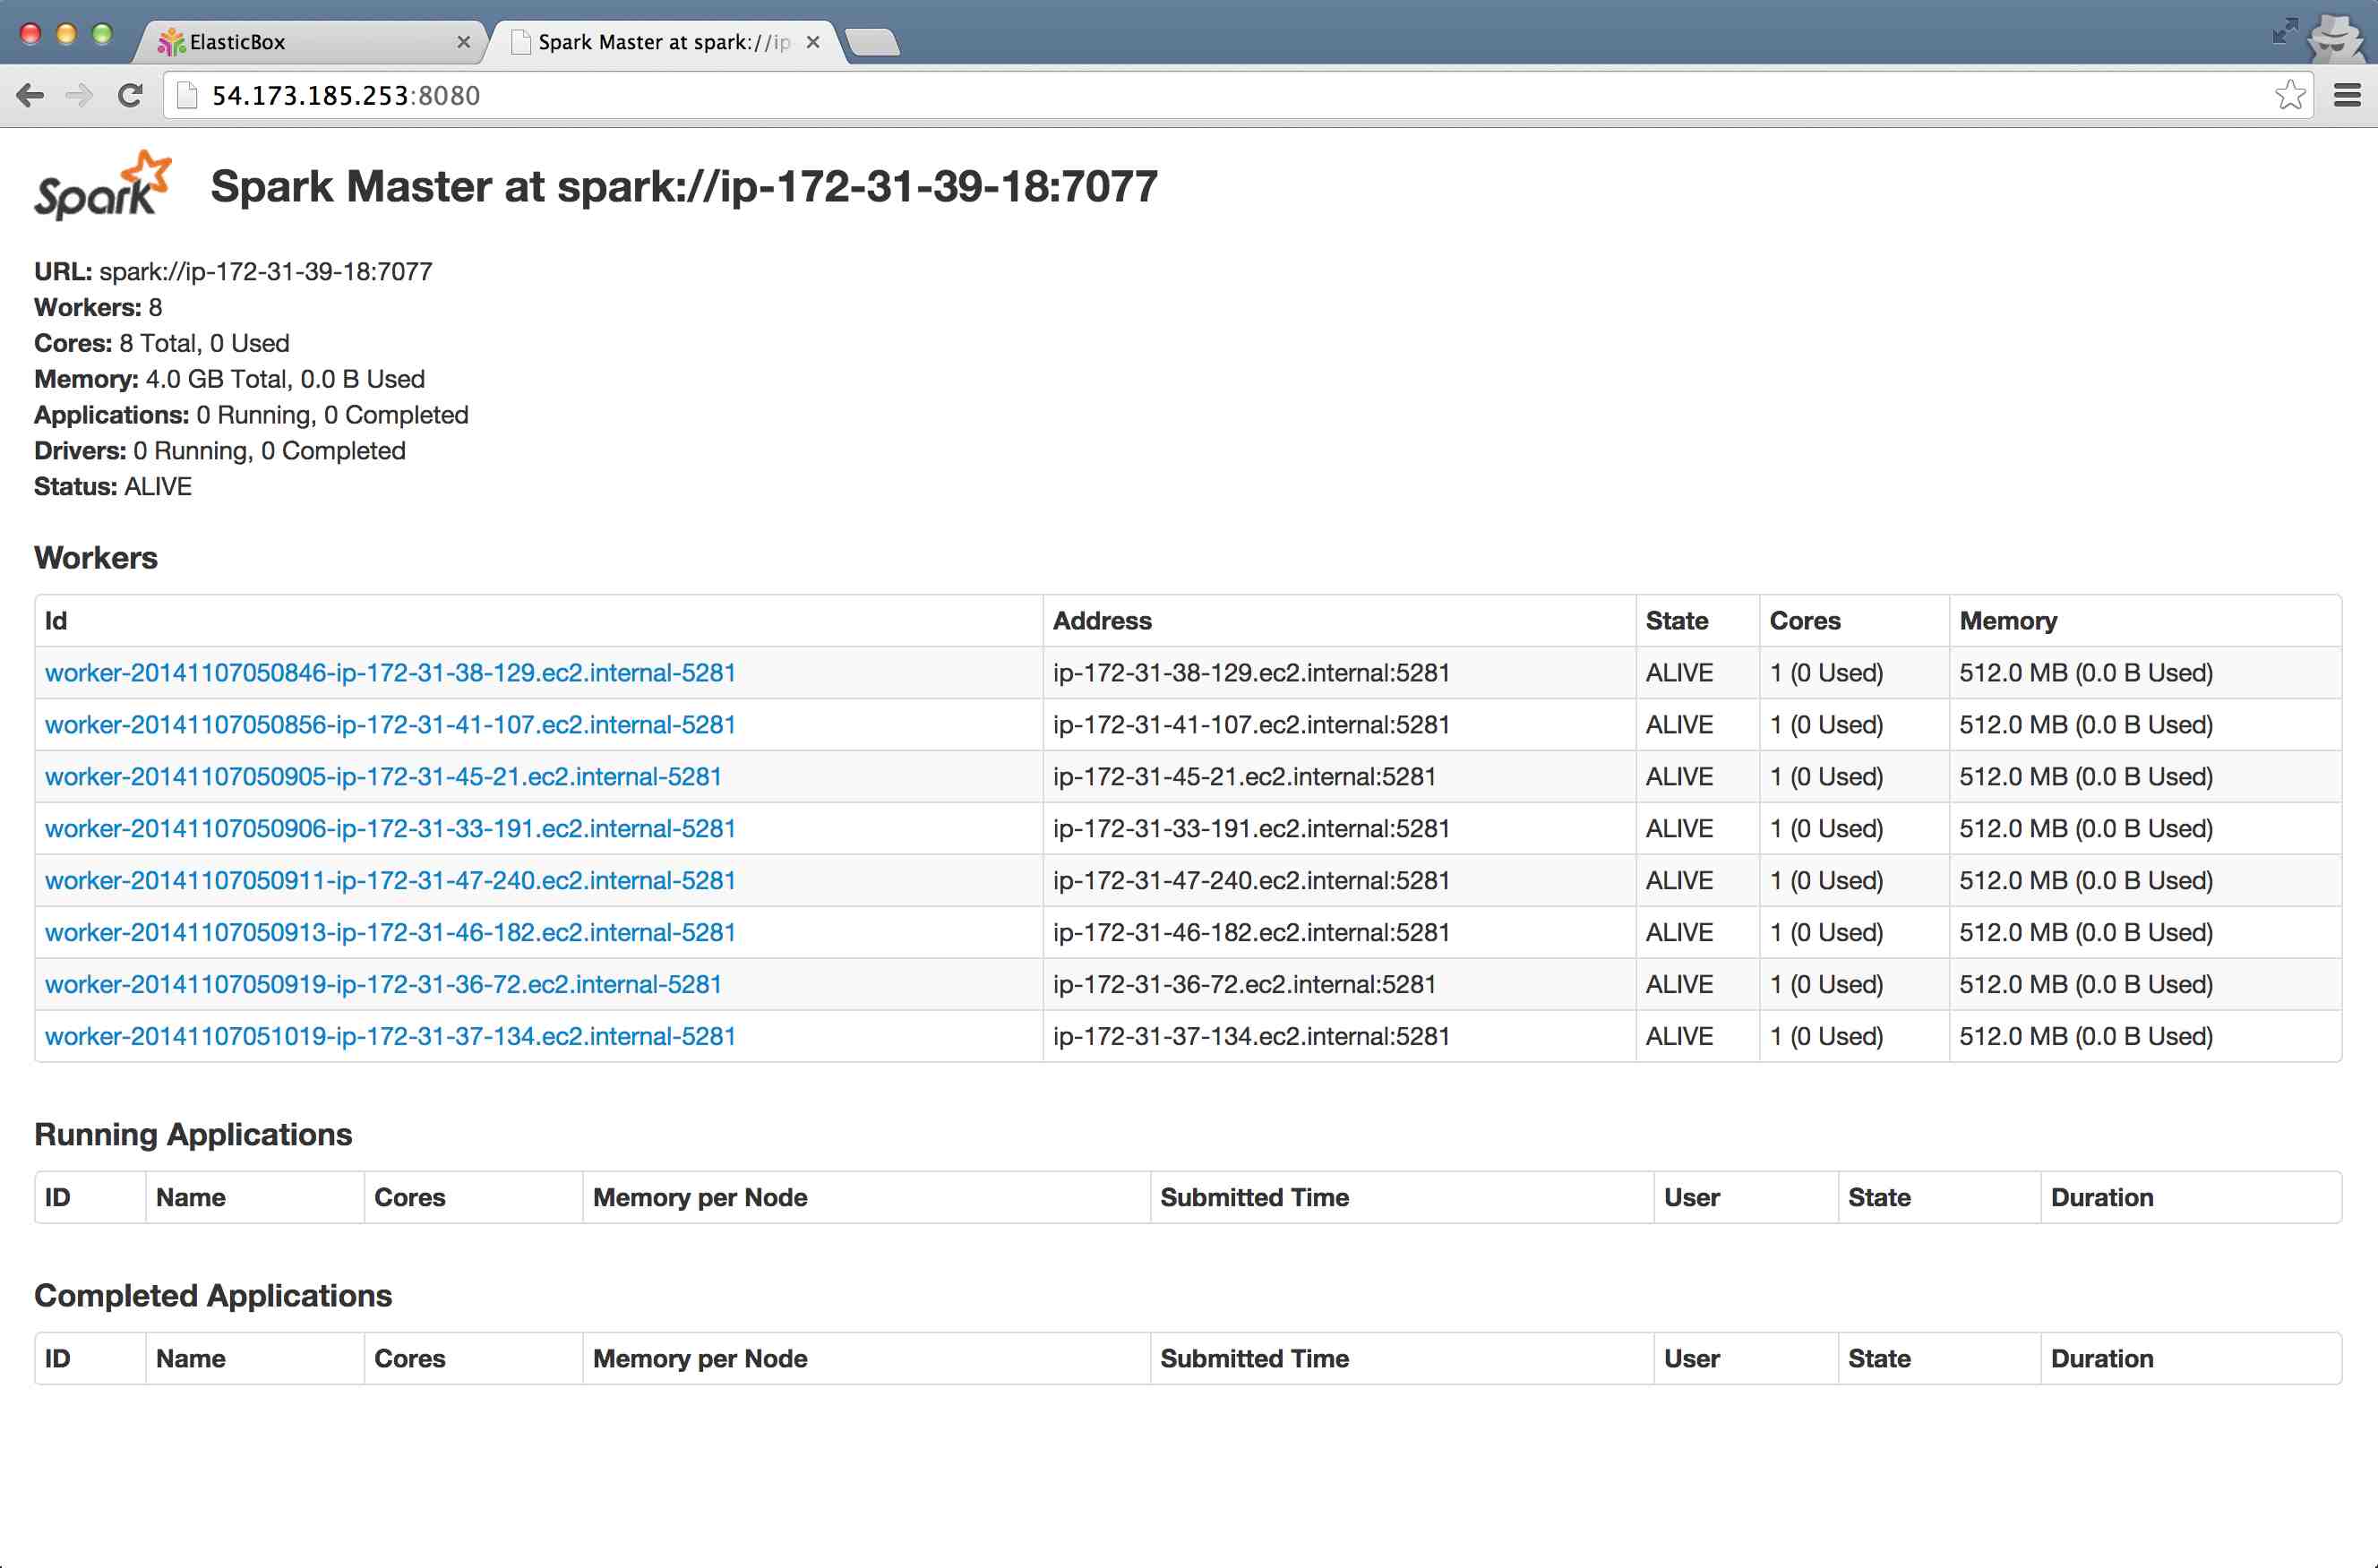Image resolution: width=2378 pixels, height=1568 pixels.
Task: Click the 'Memory: 4.0 GB Total' summary line
Action: 230,380
